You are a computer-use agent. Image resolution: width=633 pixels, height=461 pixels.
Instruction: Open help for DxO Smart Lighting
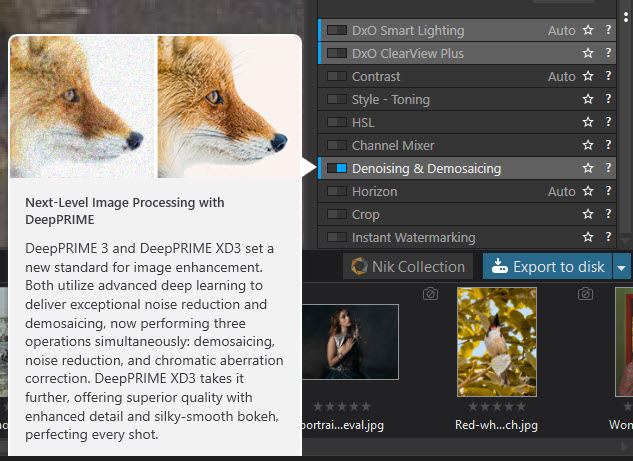point(608,30)
